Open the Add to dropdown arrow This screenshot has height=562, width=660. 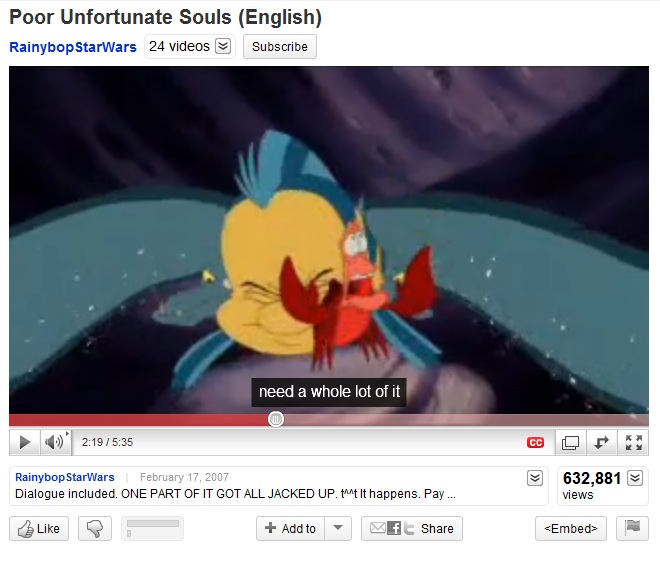coord(338,528)
